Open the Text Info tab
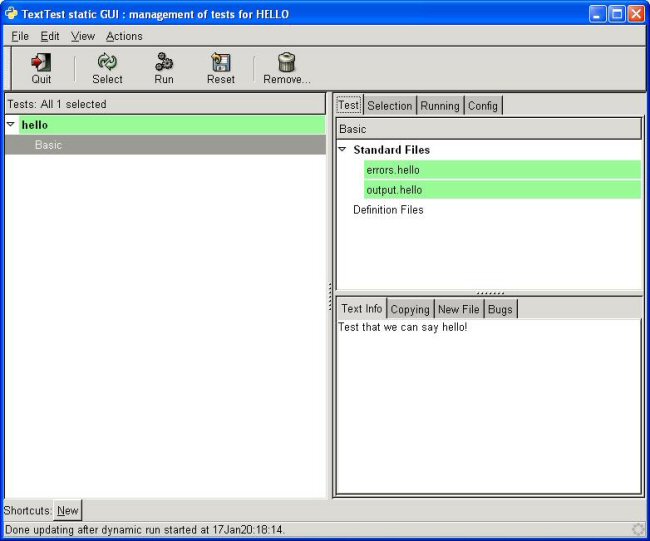650x541 pixels. click(x=361, y=308)
